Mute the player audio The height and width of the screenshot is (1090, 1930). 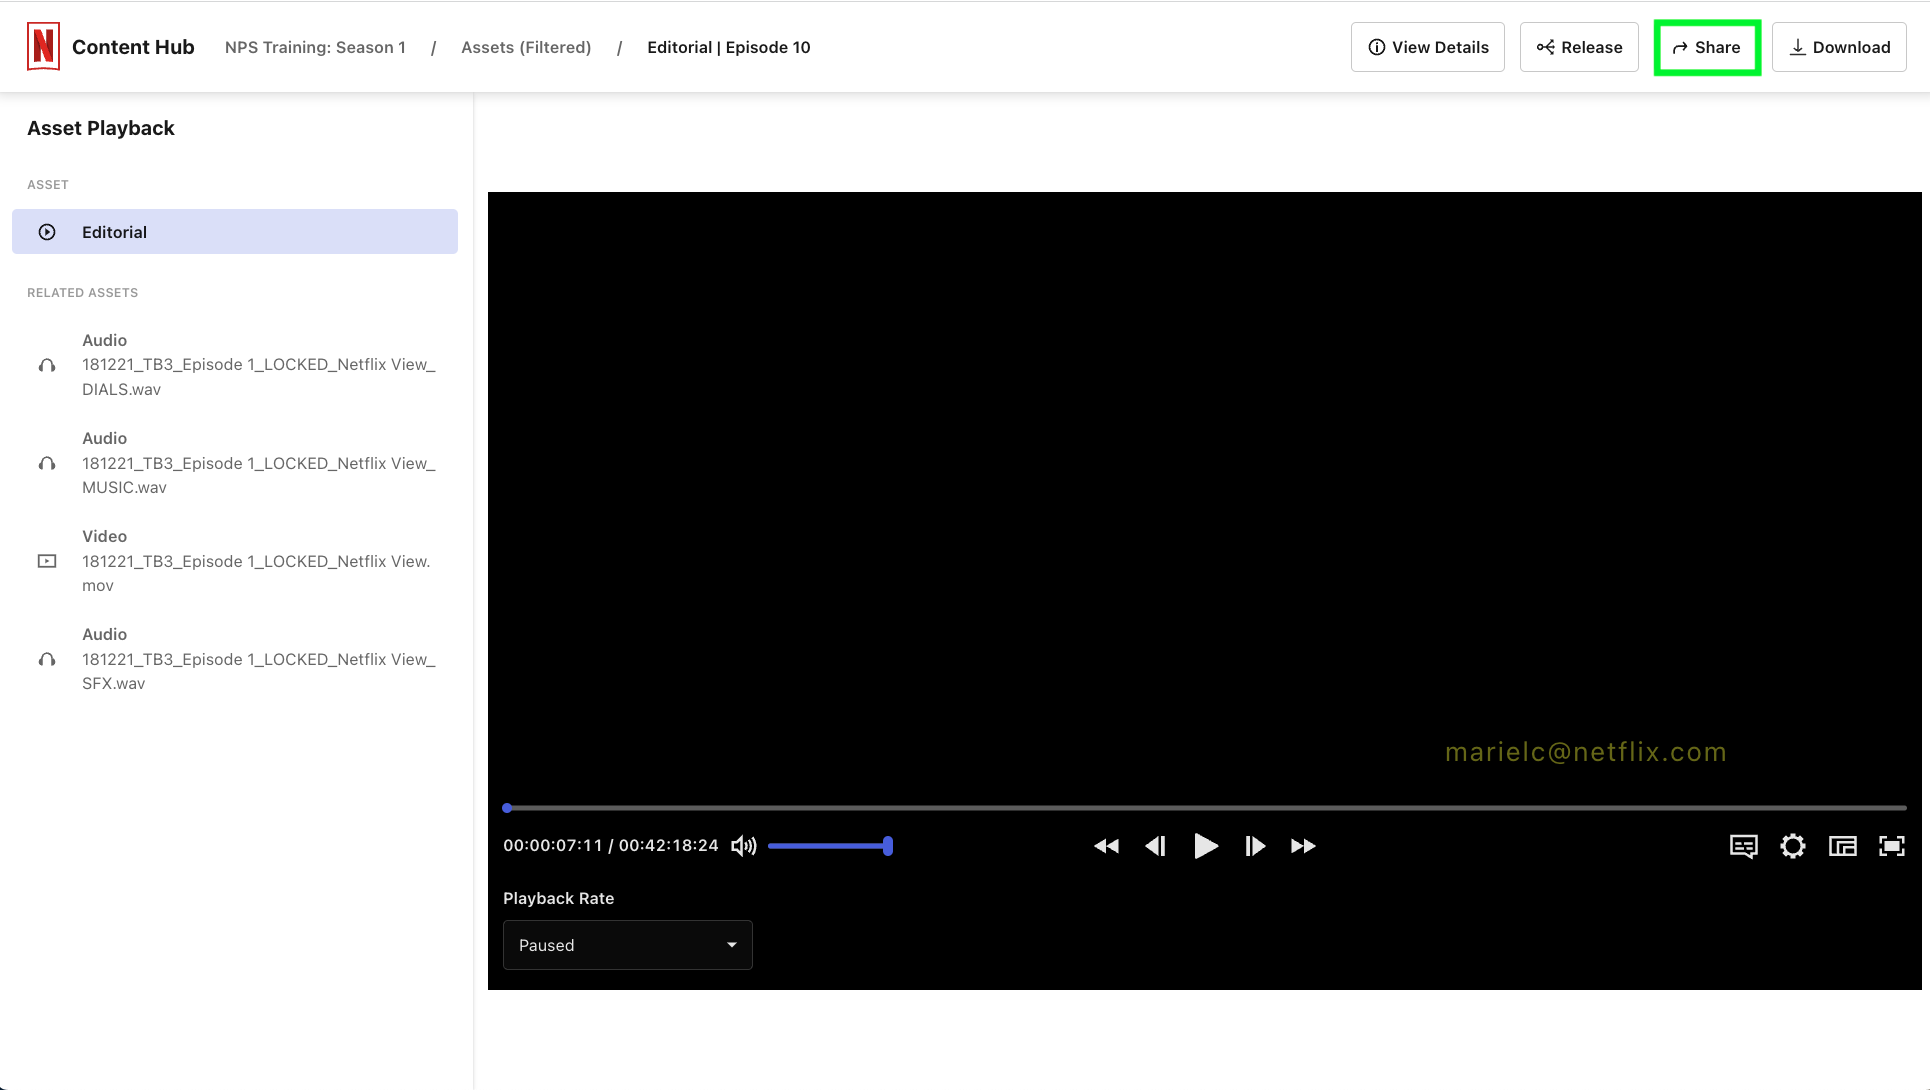pos(744,845)
